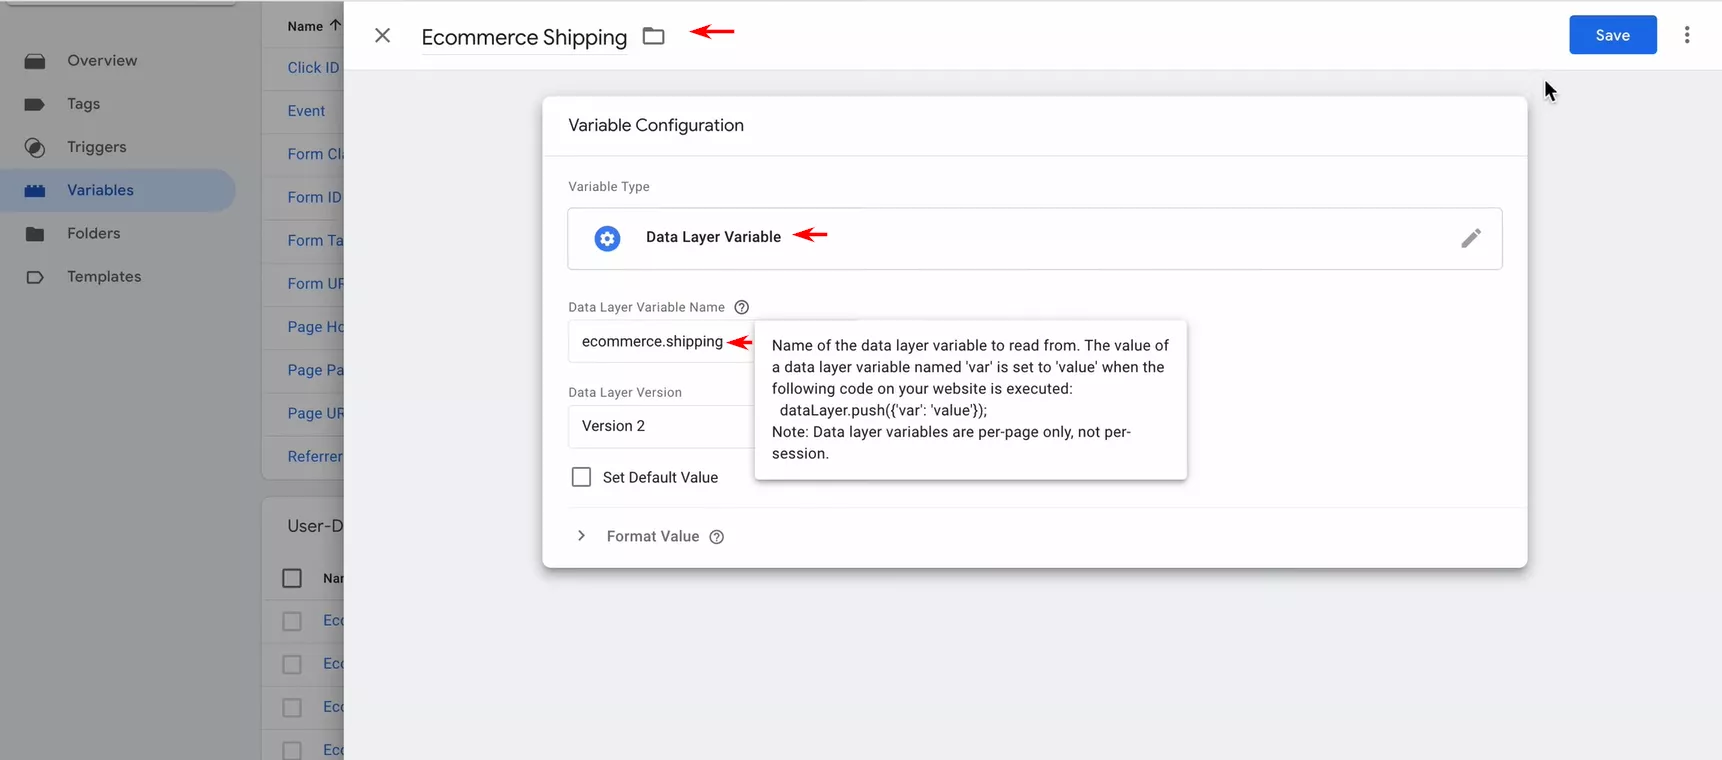Open the Event built-in variable link
The image size is (1722, 760).
pos(306,111)
